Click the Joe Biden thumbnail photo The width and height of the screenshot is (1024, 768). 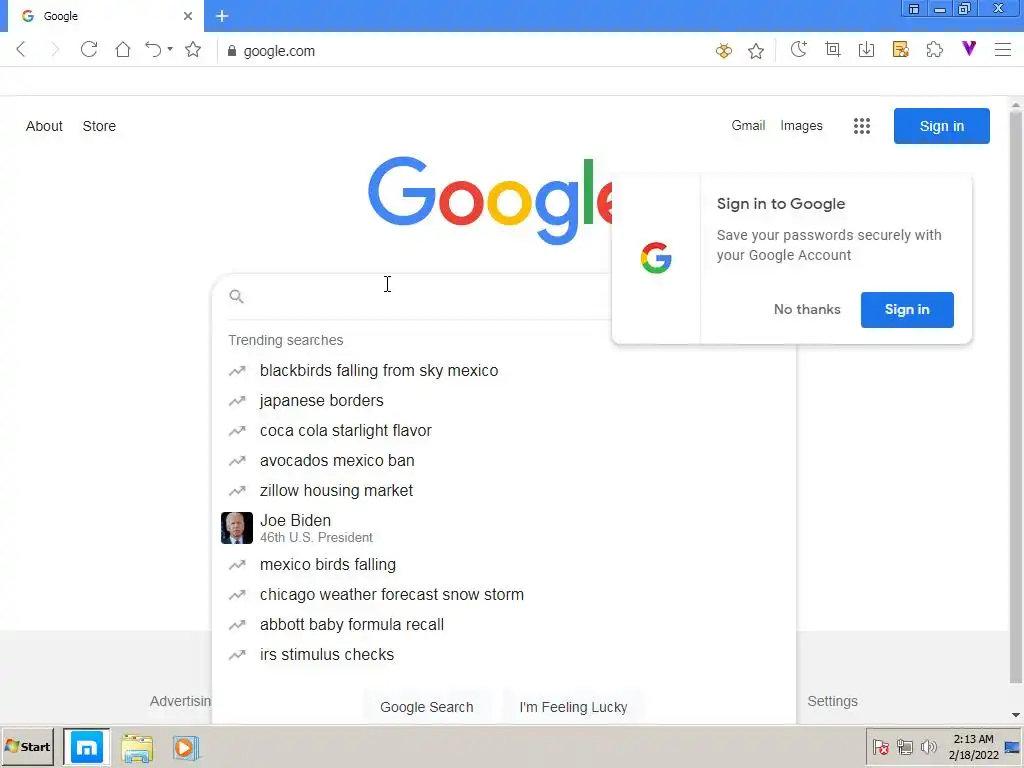(x=236, y=528)
